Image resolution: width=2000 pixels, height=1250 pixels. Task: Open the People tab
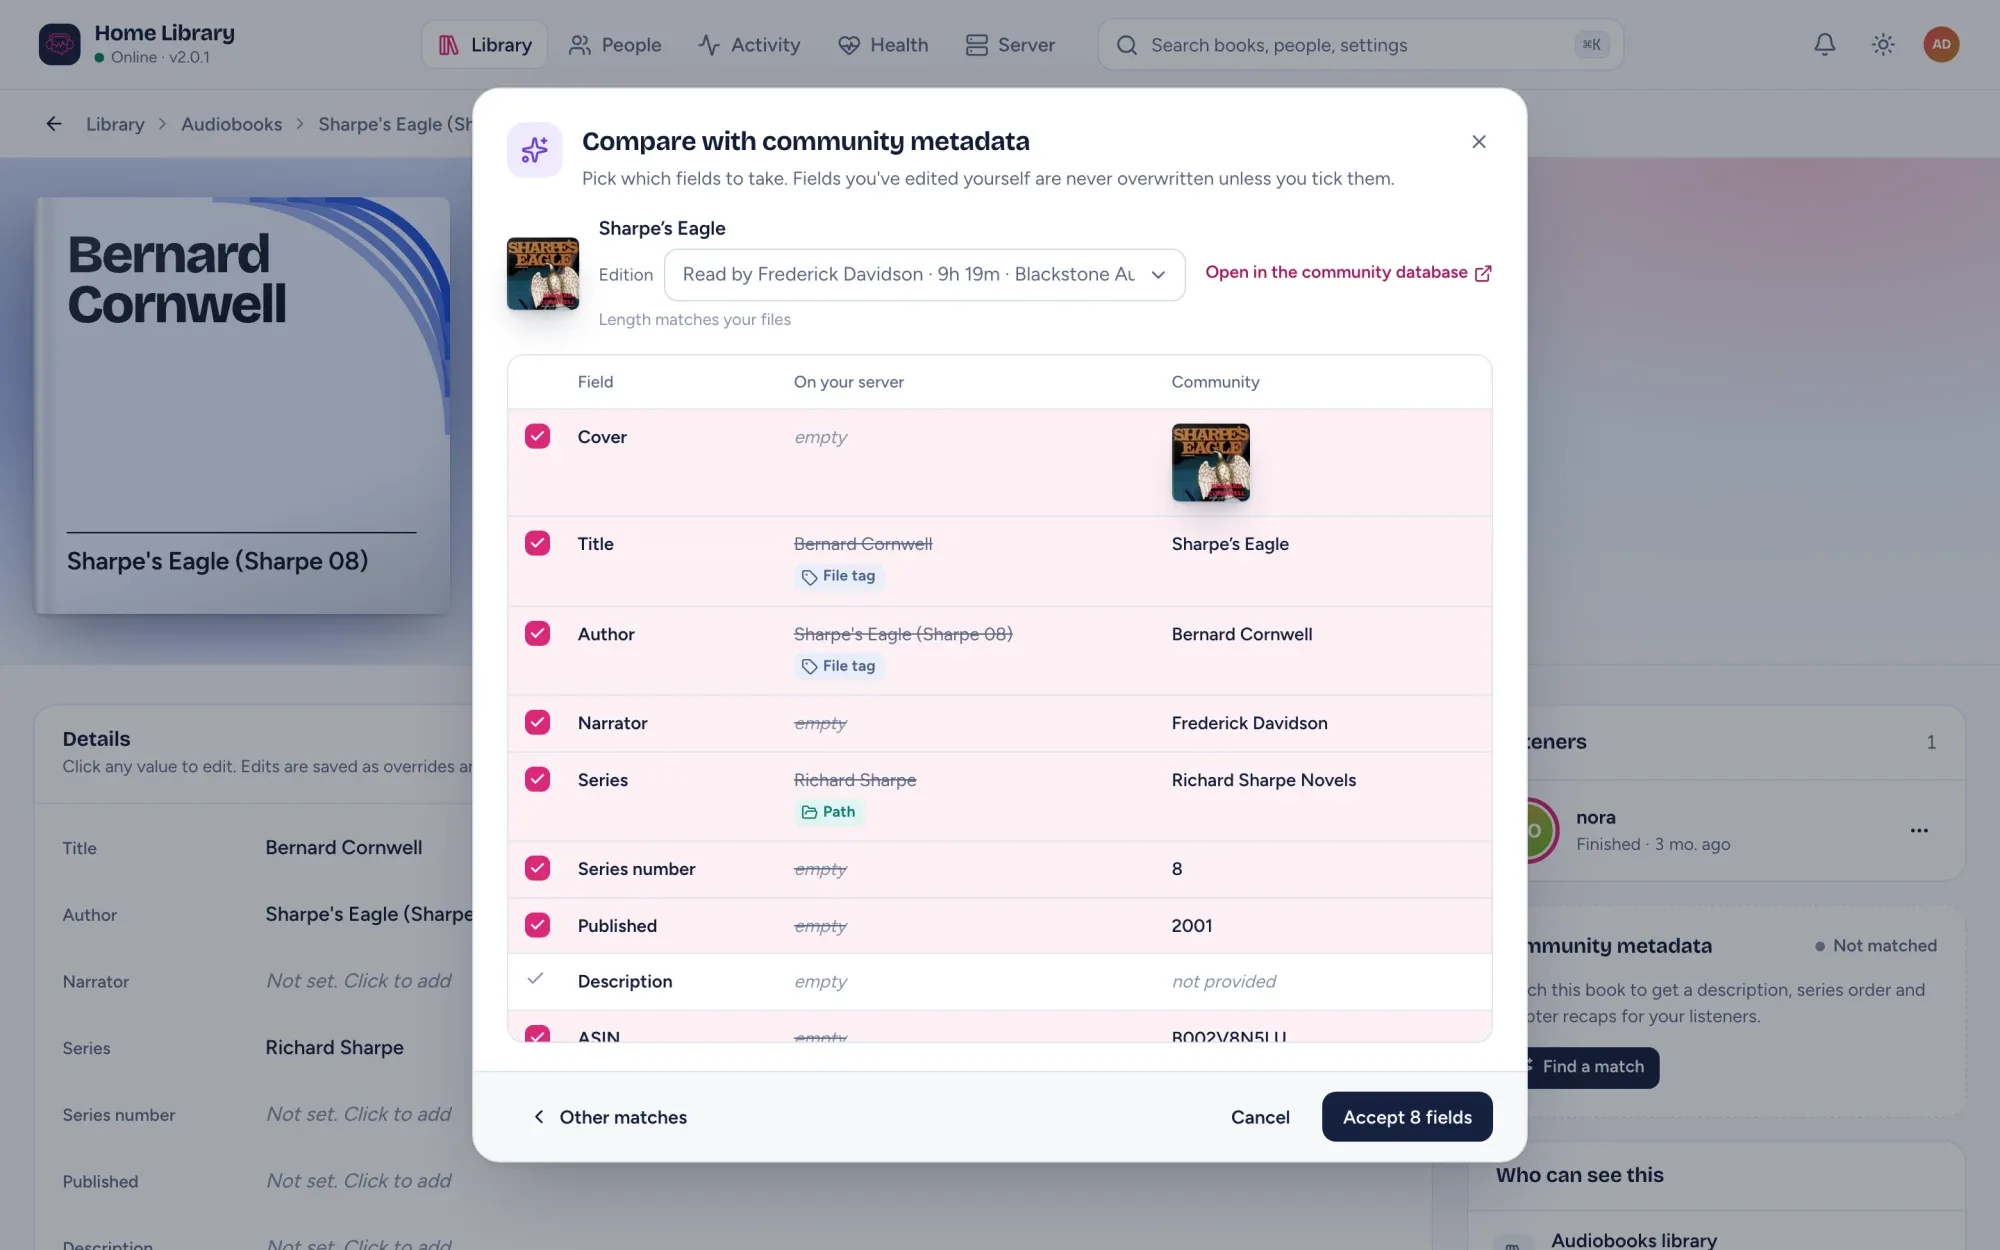pos(615,45)
